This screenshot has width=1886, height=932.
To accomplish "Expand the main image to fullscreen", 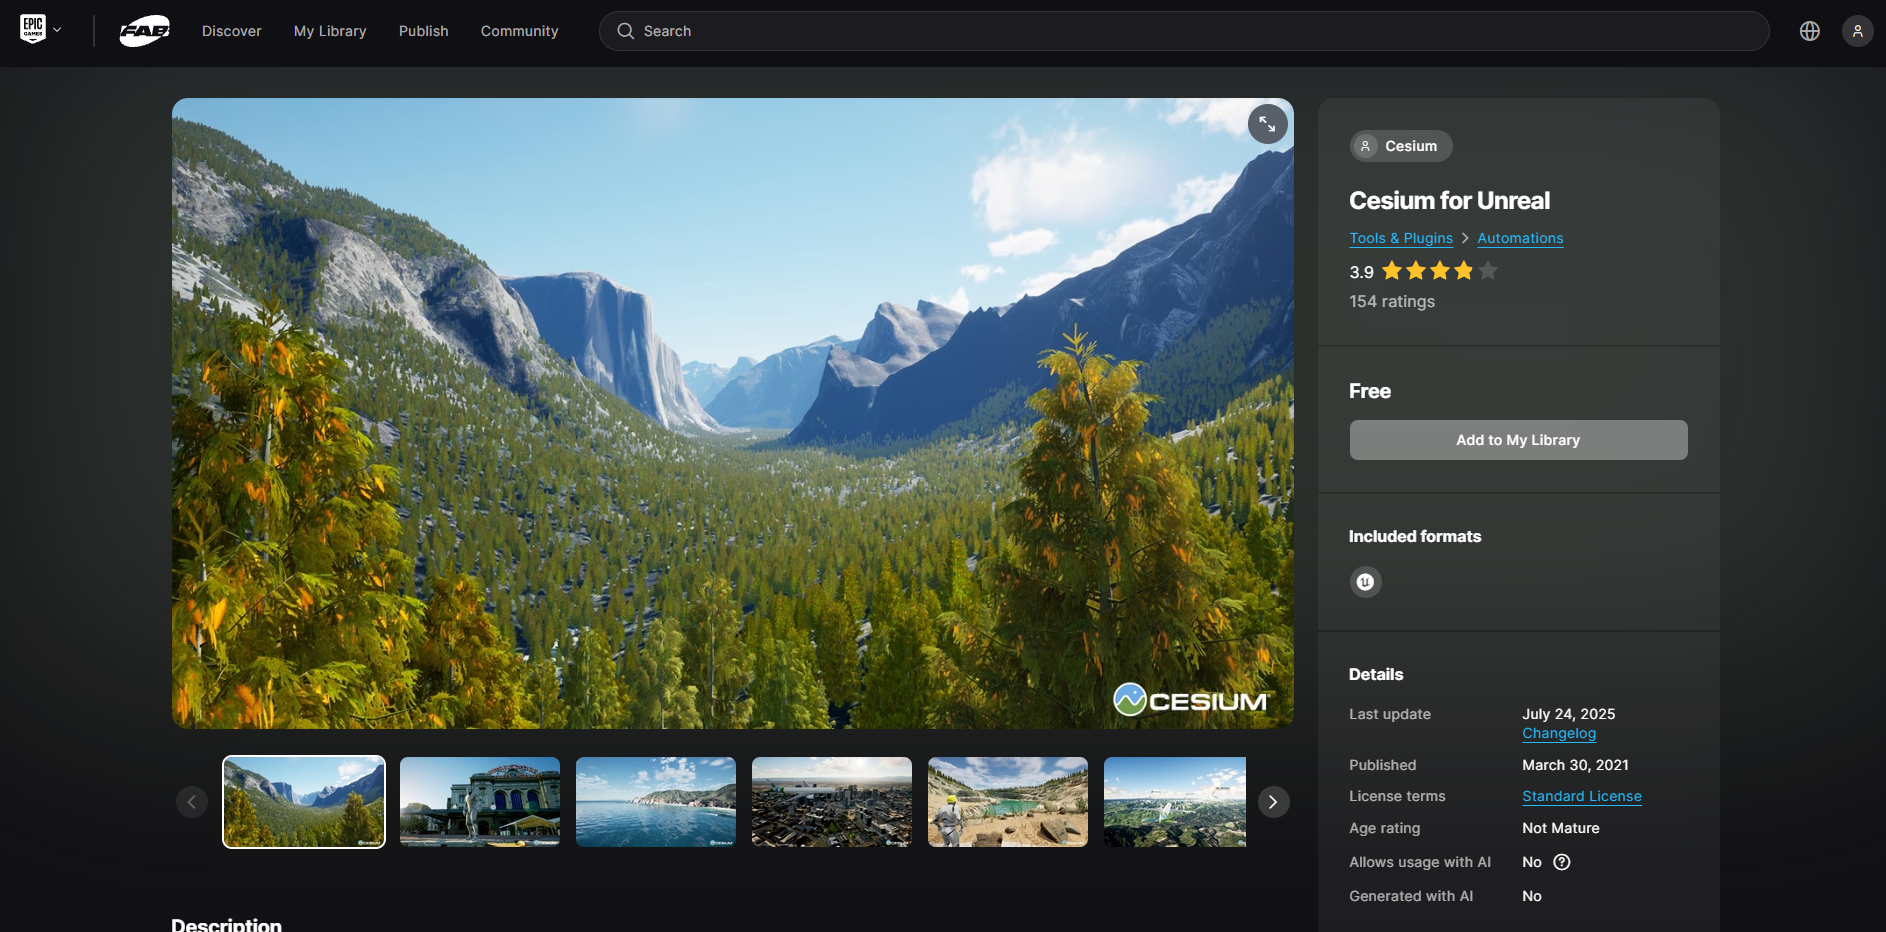I will click(1267, 124).
